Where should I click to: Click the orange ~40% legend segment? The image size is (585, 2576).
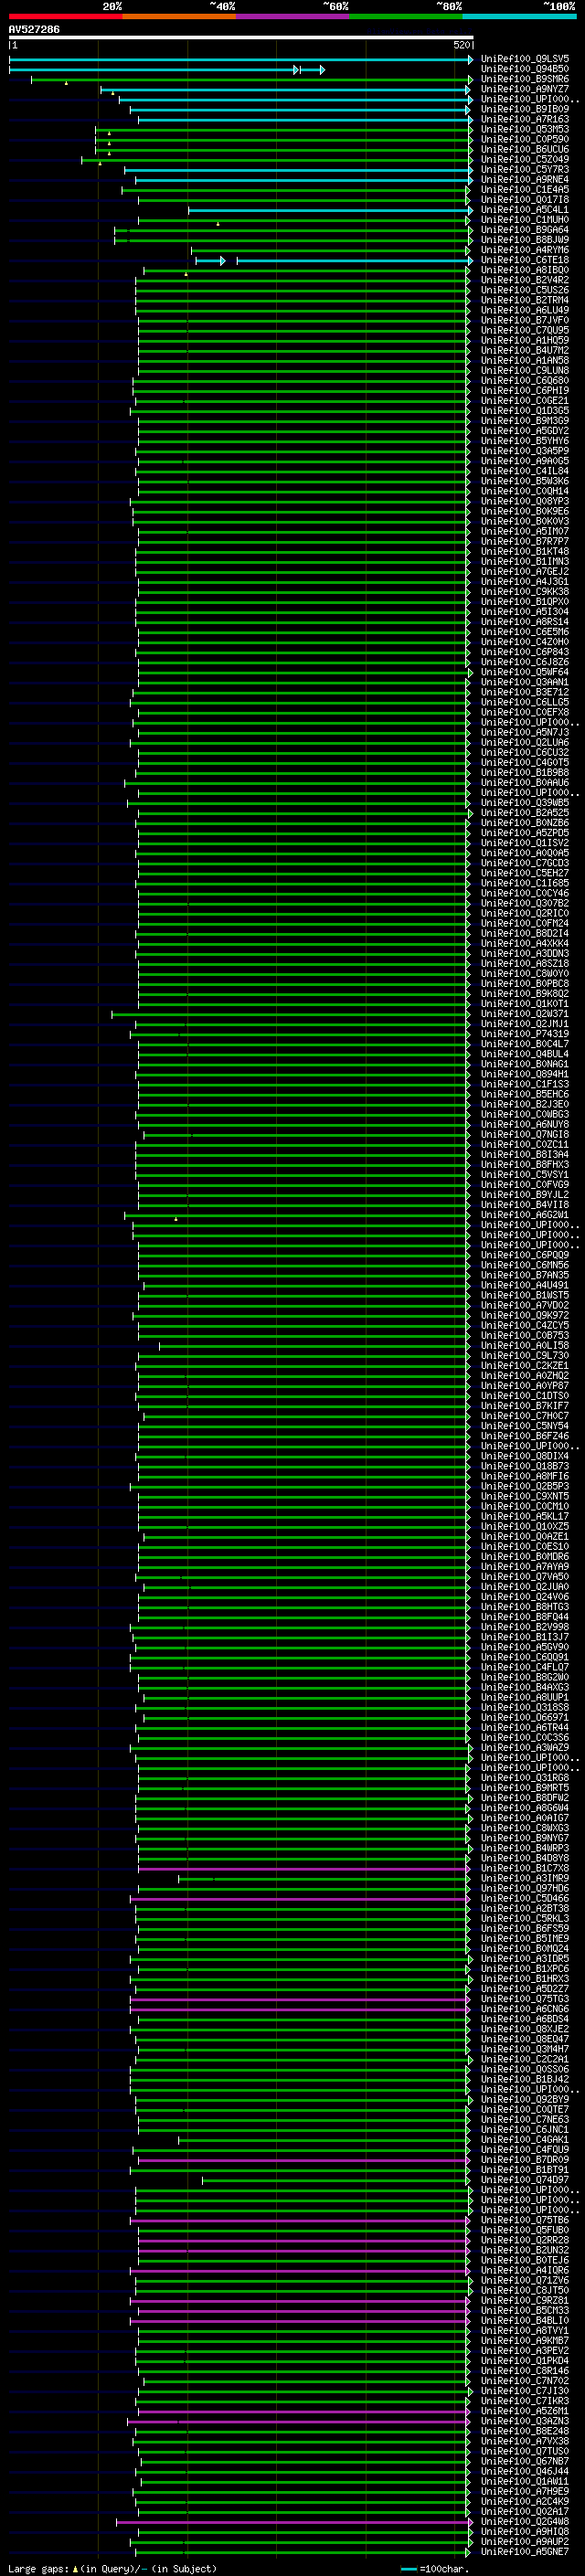[179, 16]
